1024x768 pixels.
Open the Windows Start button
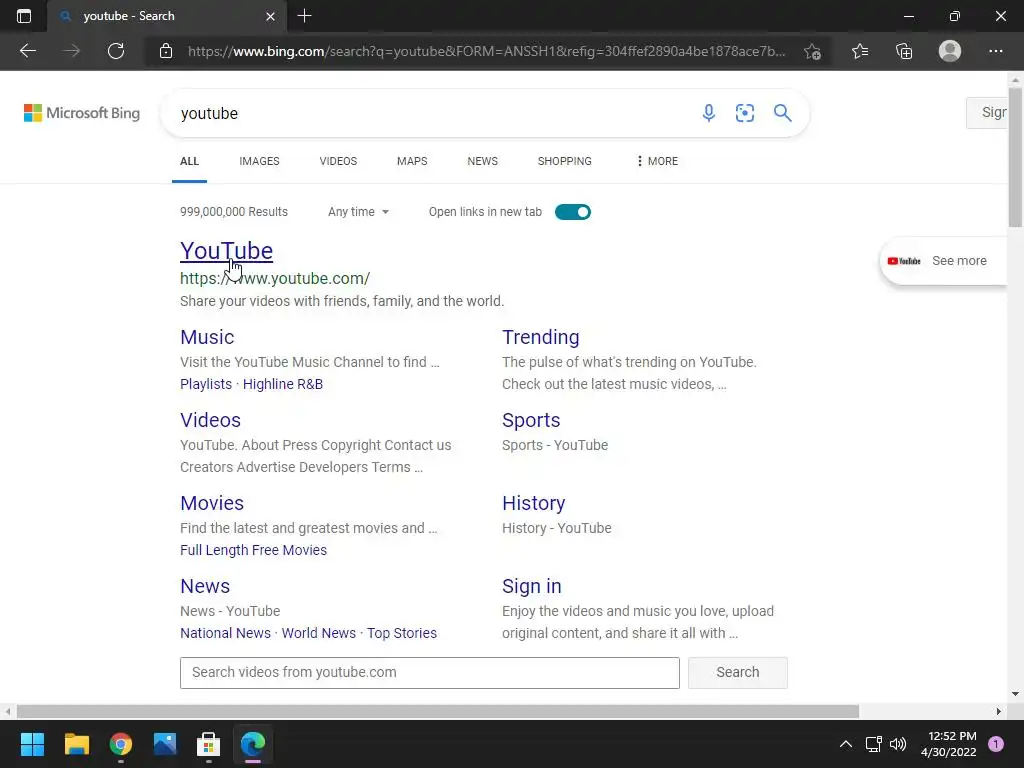[32, 744]
